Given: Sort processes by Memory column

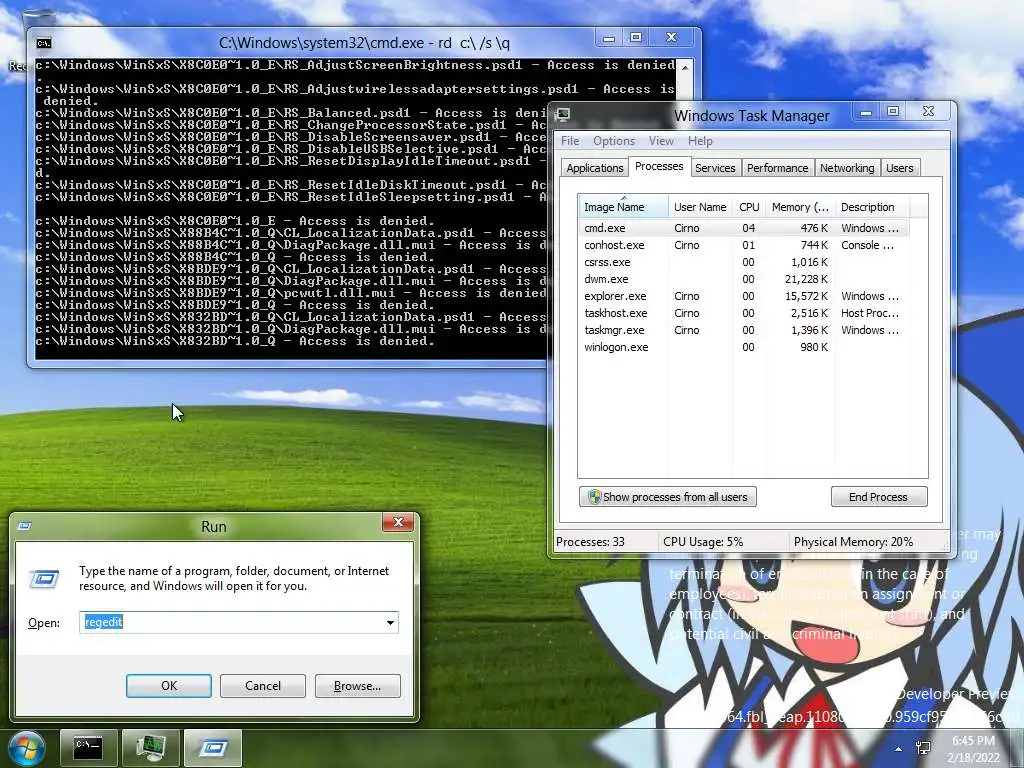Looking at the screenshot, I should coord(800,207).
